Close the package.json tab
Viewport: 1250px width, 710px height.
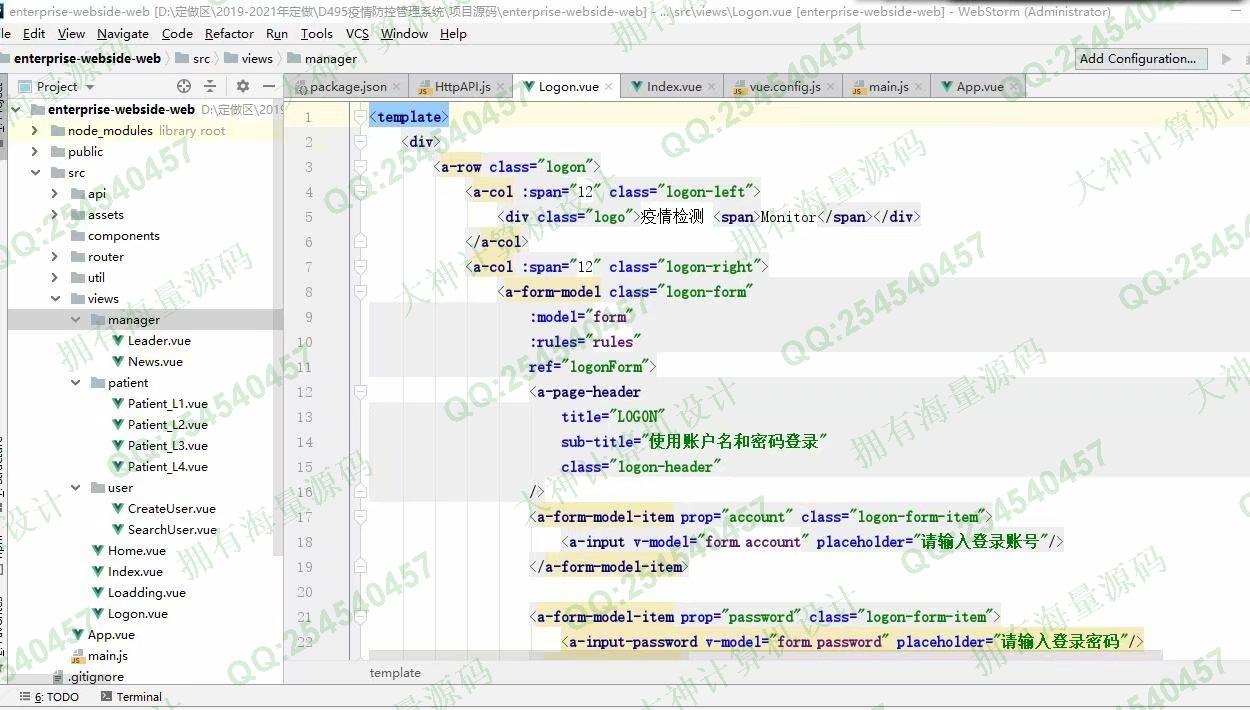tap(397, 87)
